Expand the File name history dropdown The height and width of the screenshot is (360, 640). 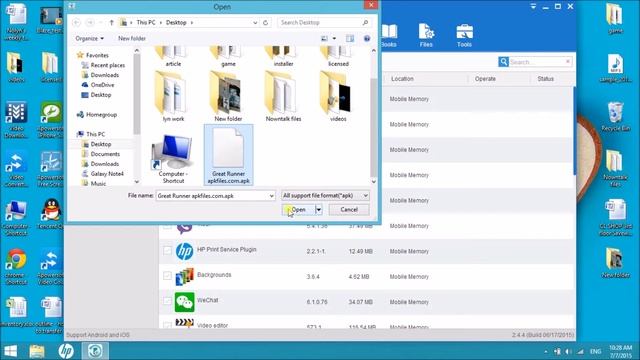(271, 196)
